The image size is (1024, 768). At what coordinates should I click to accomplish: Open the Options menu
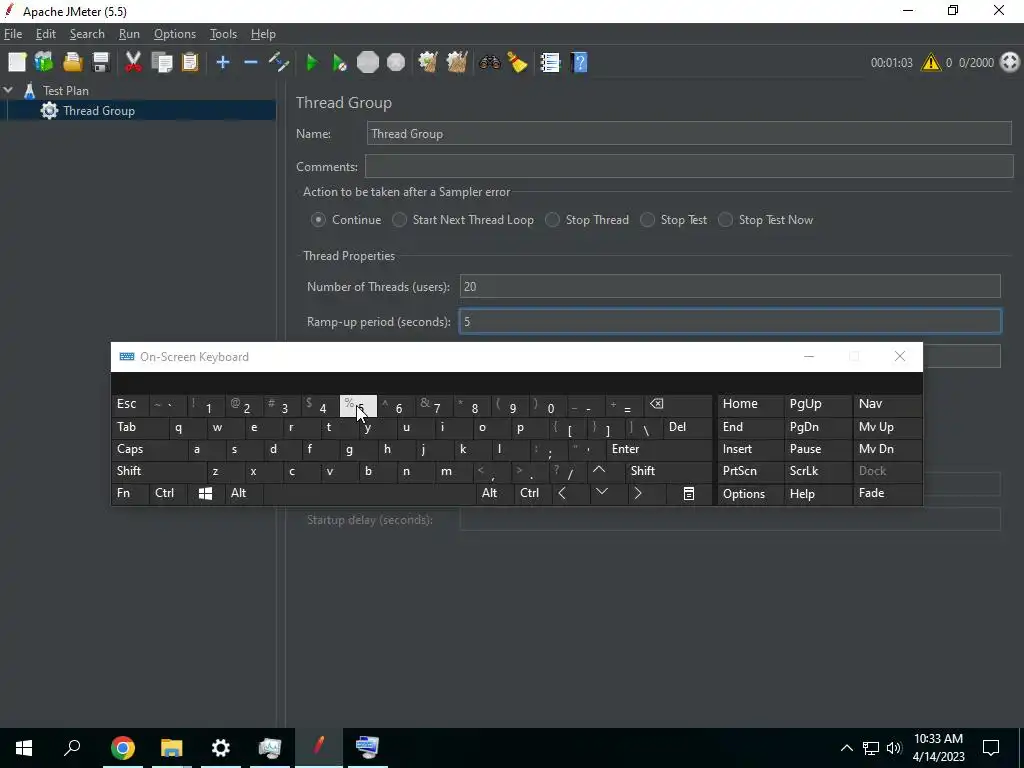[x=174, y=34]
